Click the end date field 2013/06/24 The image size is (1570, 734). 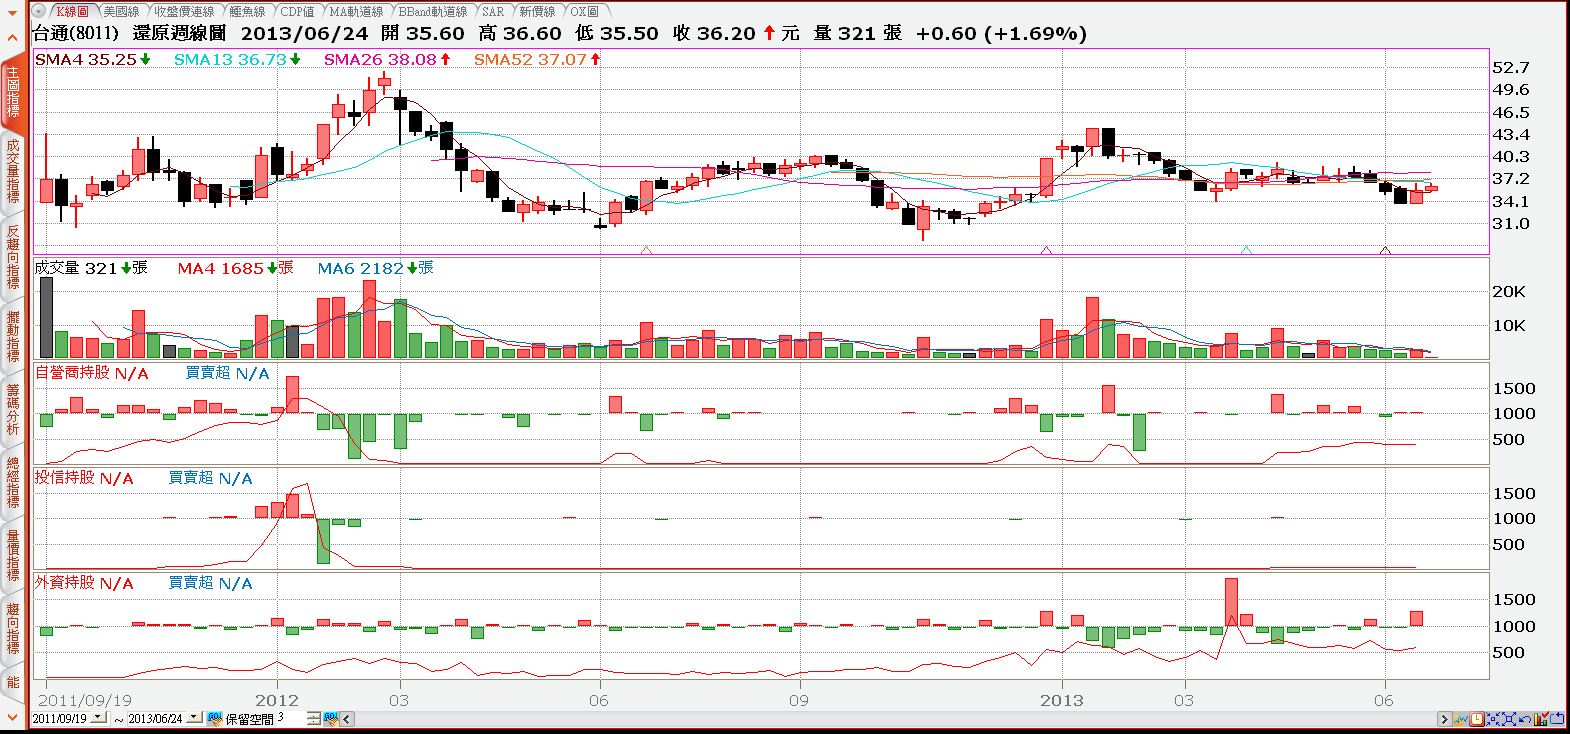coord(155,718)
